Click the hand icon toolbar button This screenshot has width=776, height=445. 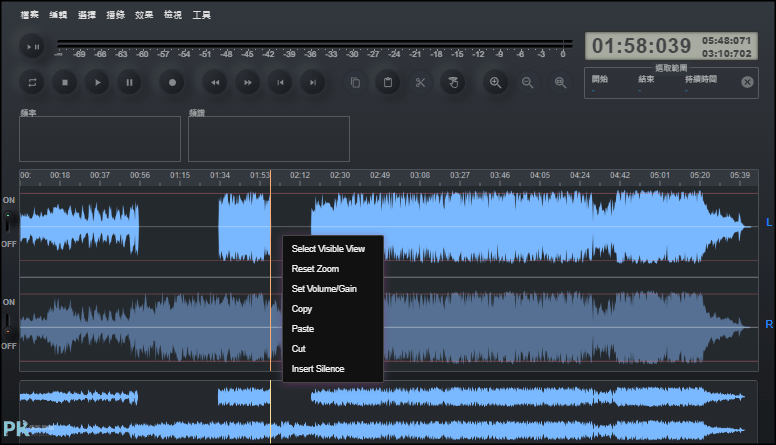click(x=453, y=83)
